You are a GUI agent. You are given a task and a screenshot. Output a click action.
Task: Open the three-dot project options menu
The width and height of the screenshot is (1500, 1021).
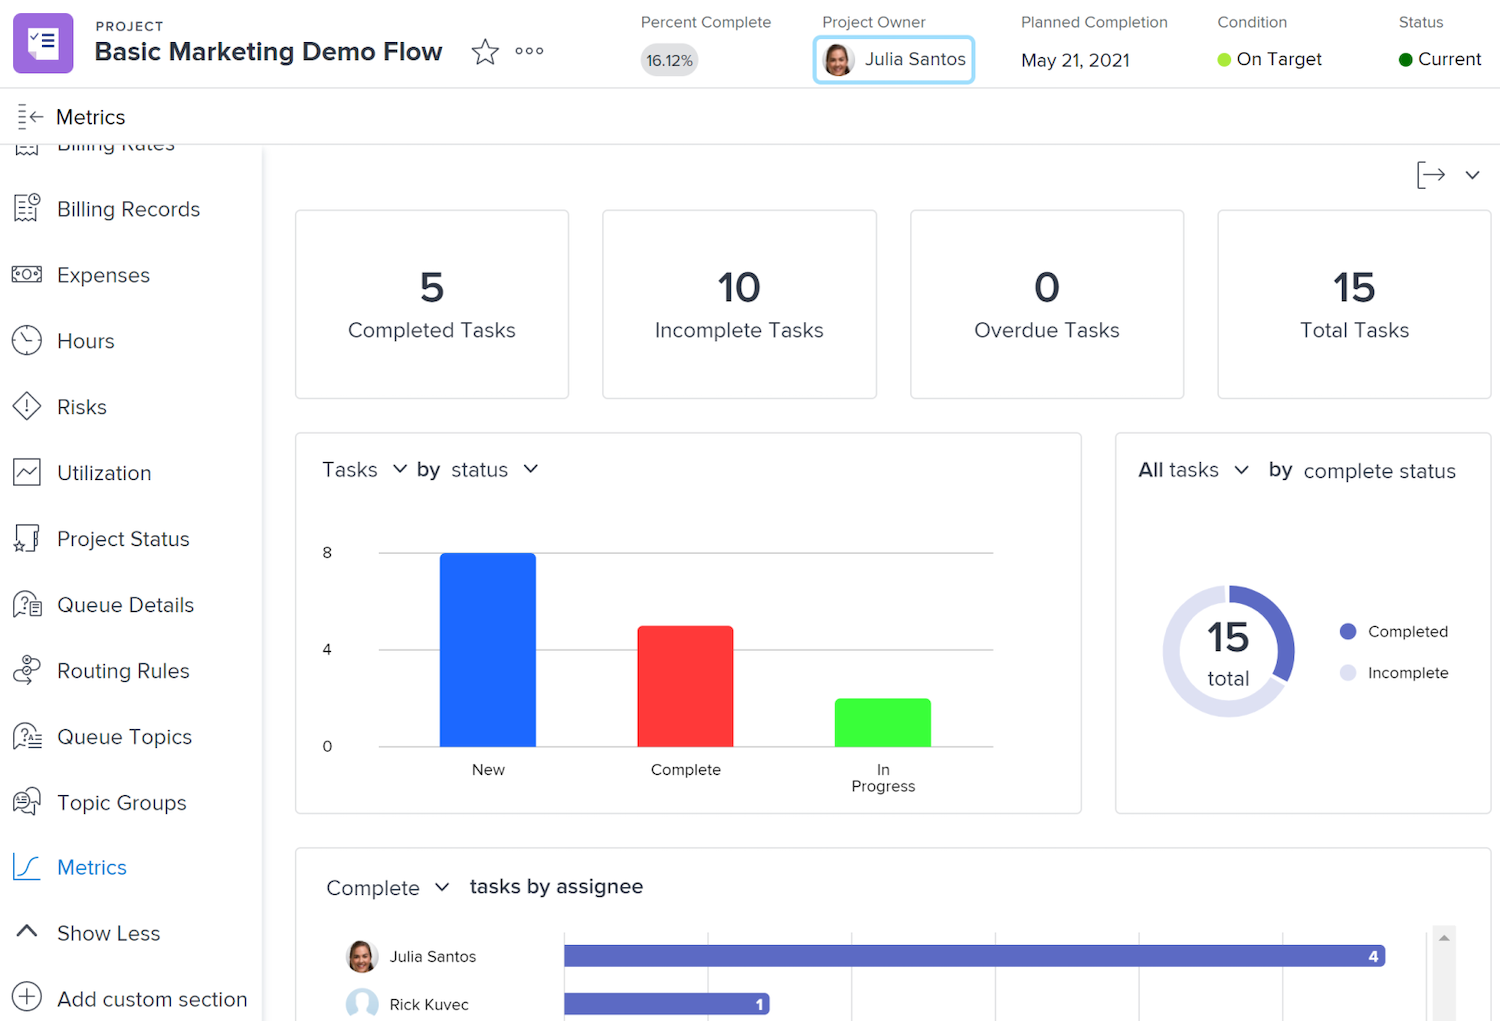(x=529, y=51)
